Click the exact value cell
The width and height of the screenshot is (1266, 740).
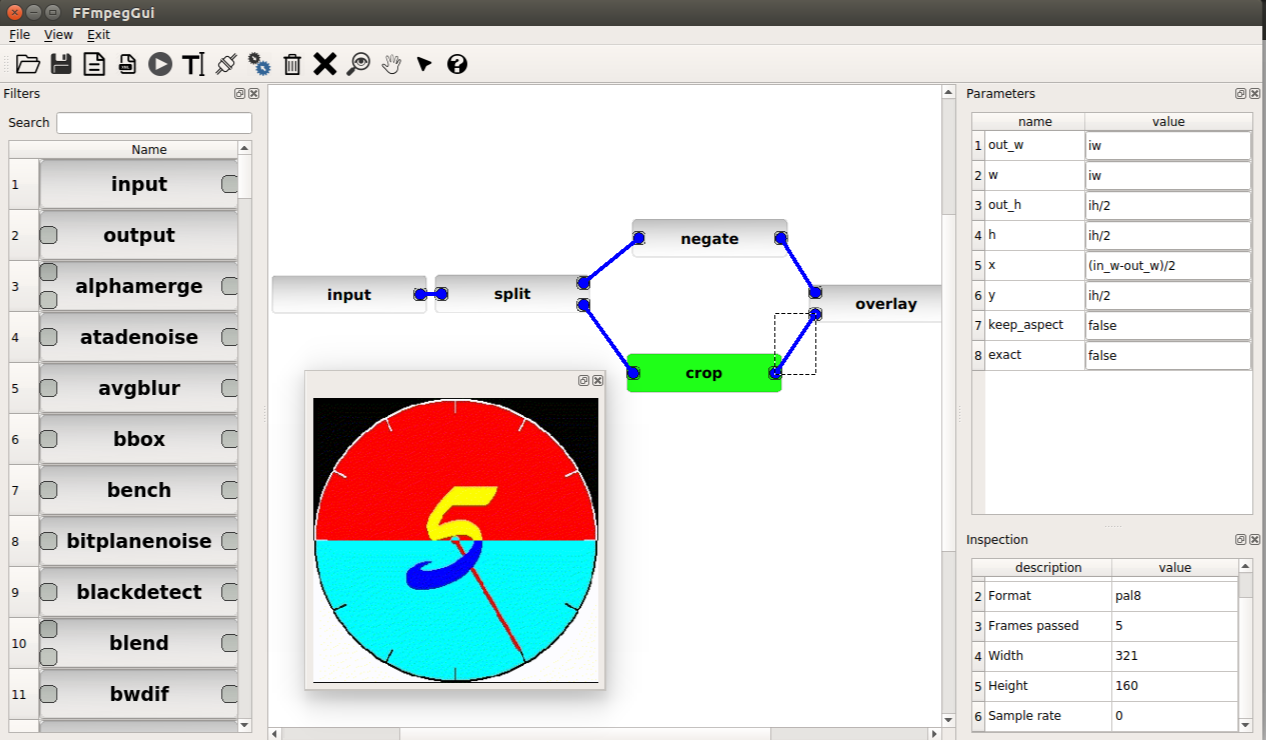pos(1168,355)
